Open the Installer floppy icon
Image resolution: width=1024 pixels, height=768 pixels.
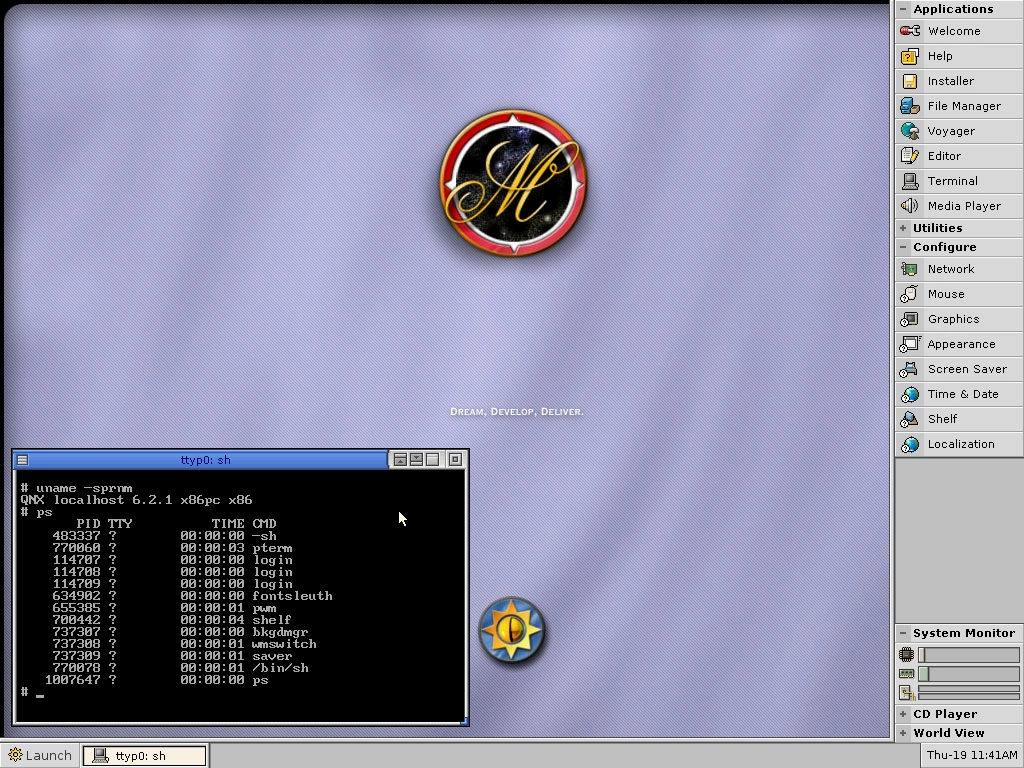tap(910, 81)
